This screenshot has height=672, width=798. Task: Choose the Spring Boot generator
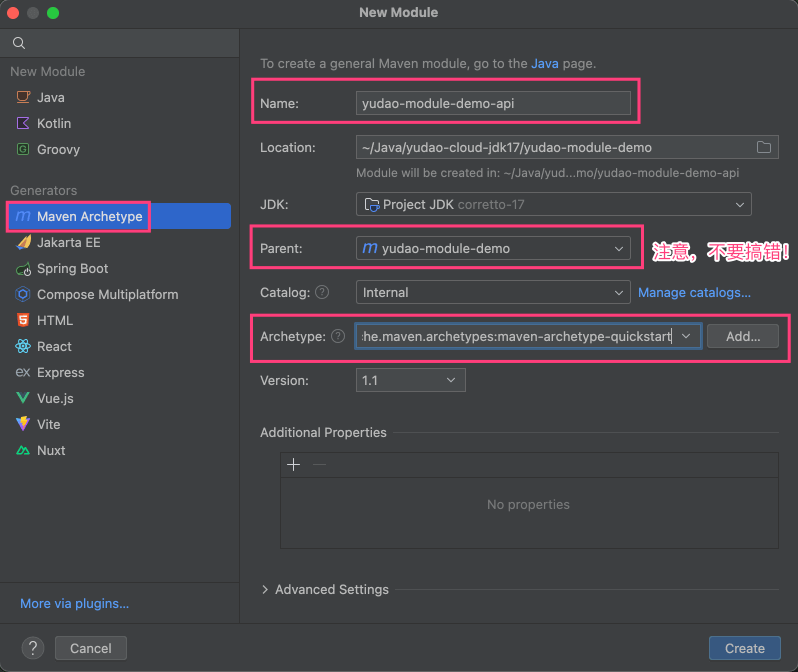point(72,268)
